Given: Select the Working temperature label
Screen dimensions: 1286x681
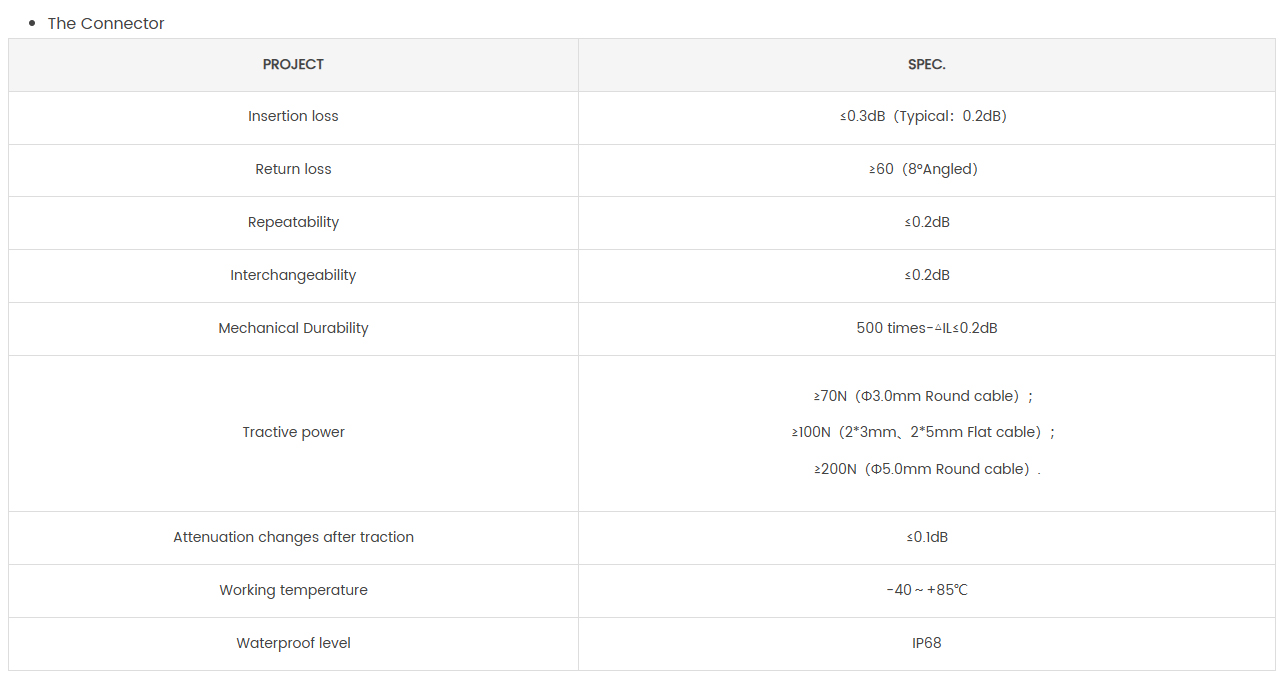Looking at the screenshot, I should pyautogui.click(x=293, y=591).
